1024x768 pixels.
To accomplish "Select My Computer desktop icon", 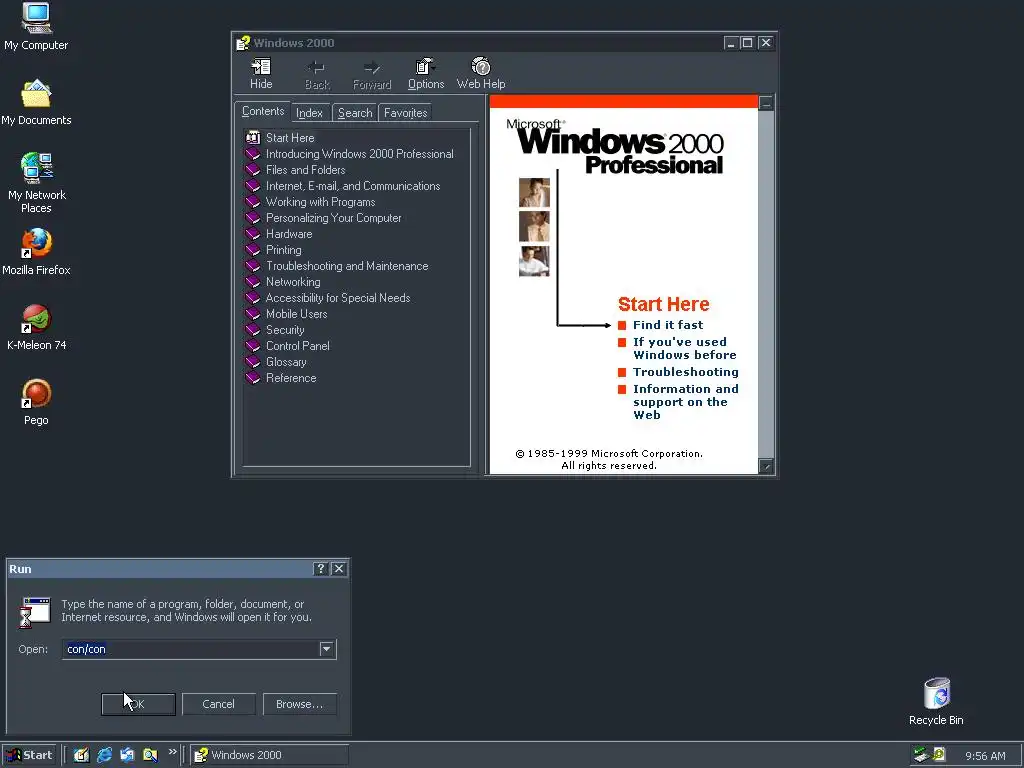I will pos(36,27).
